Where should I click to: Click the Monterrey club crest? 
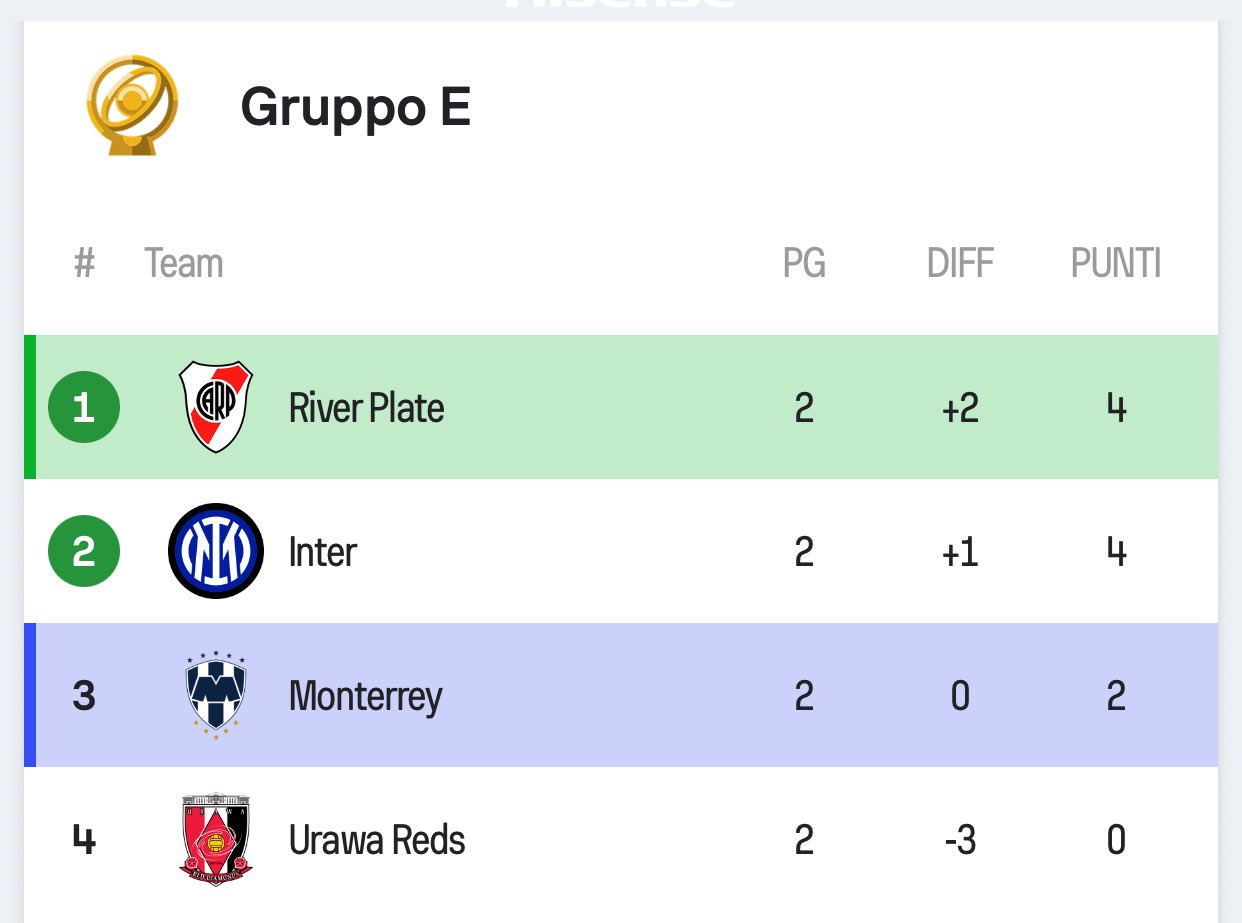pyautogui.click(x=216, y=695)
